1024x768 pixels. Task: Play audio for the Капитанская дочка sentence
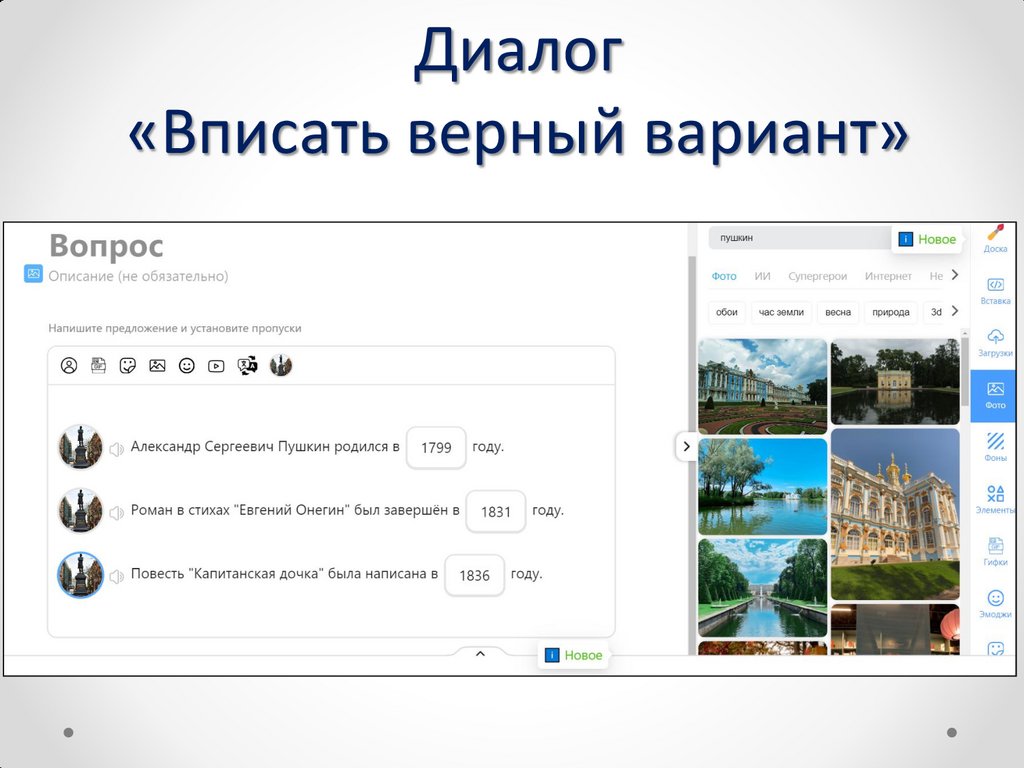(x=116, y=577)
